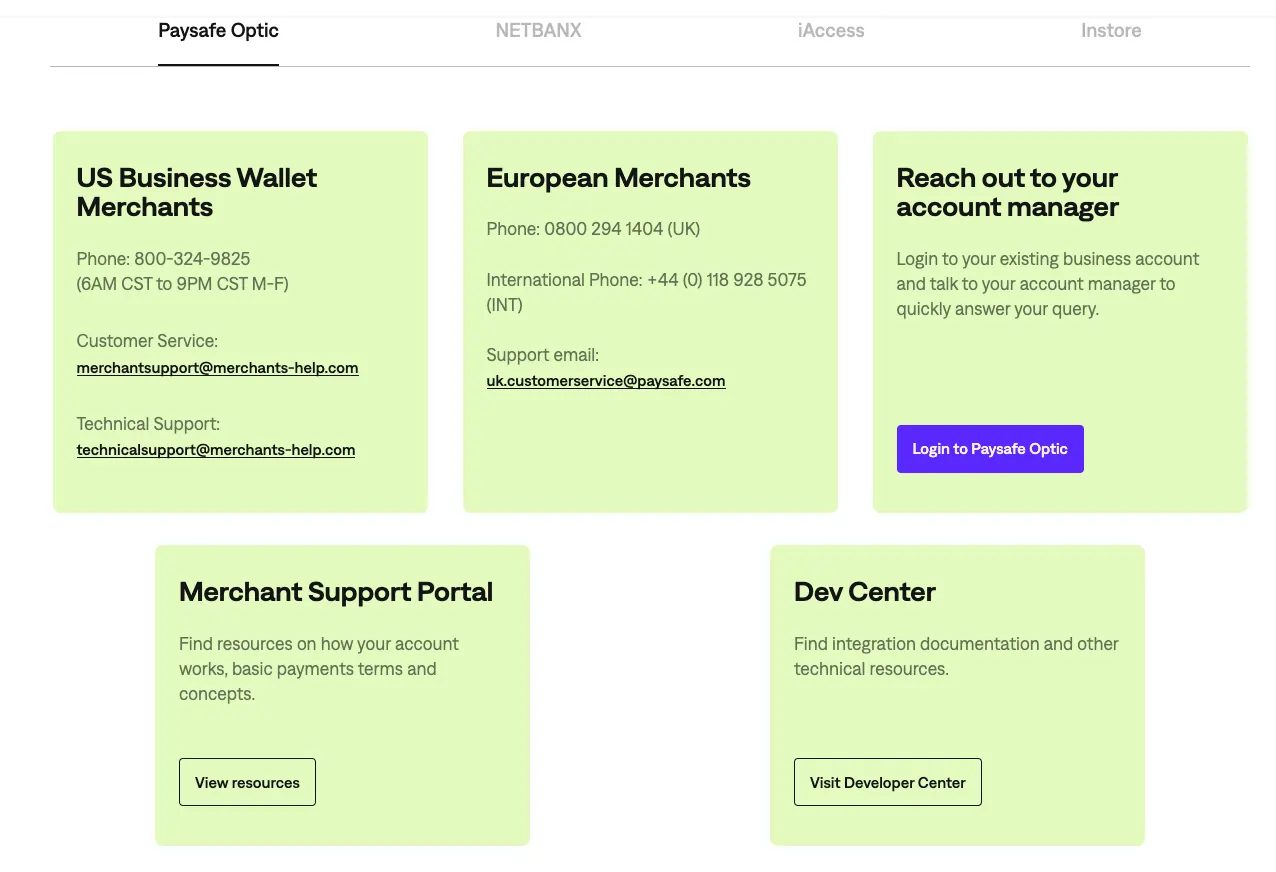Image resolution: width=1276 pixels, height=872 pixels.
Task: Select US Business Wallet Merchants heading
Action: click(x=197, y=192)
